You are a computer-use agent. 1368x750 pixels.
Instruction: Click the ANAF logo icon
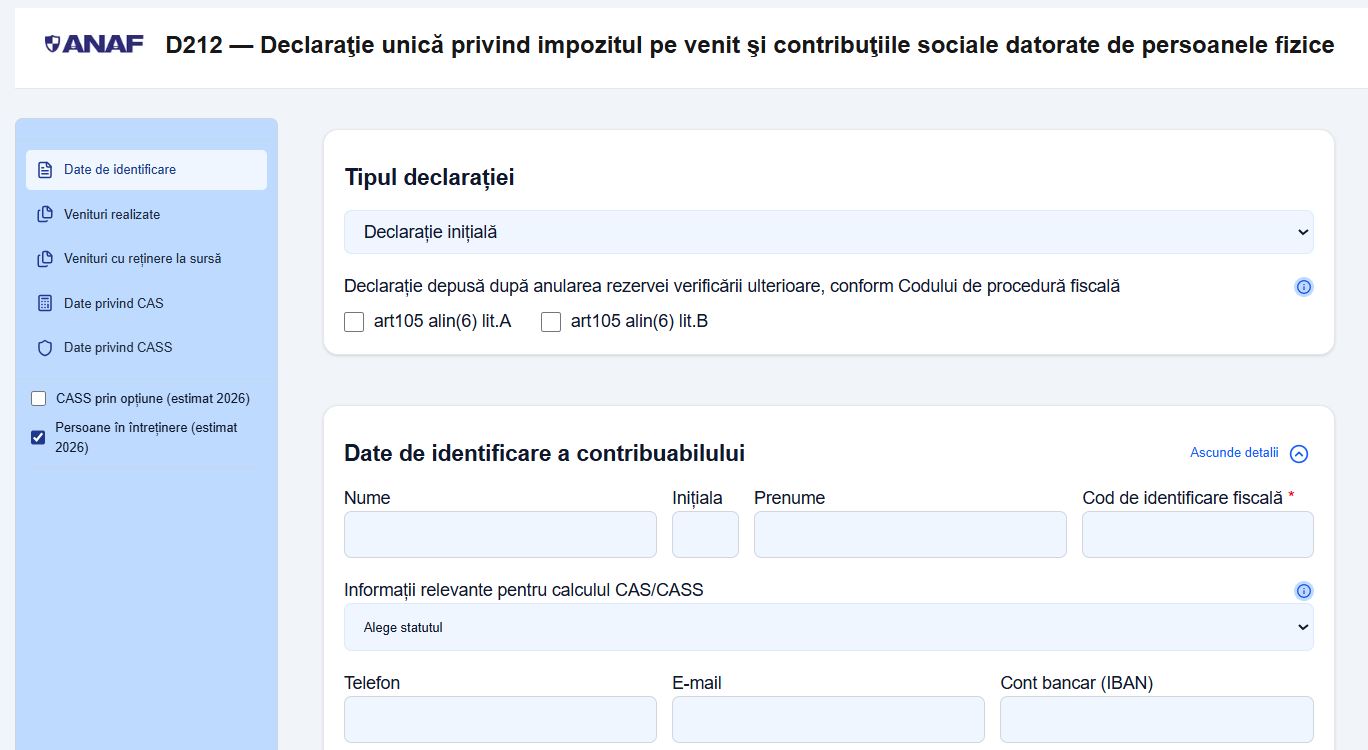(53, 44)
